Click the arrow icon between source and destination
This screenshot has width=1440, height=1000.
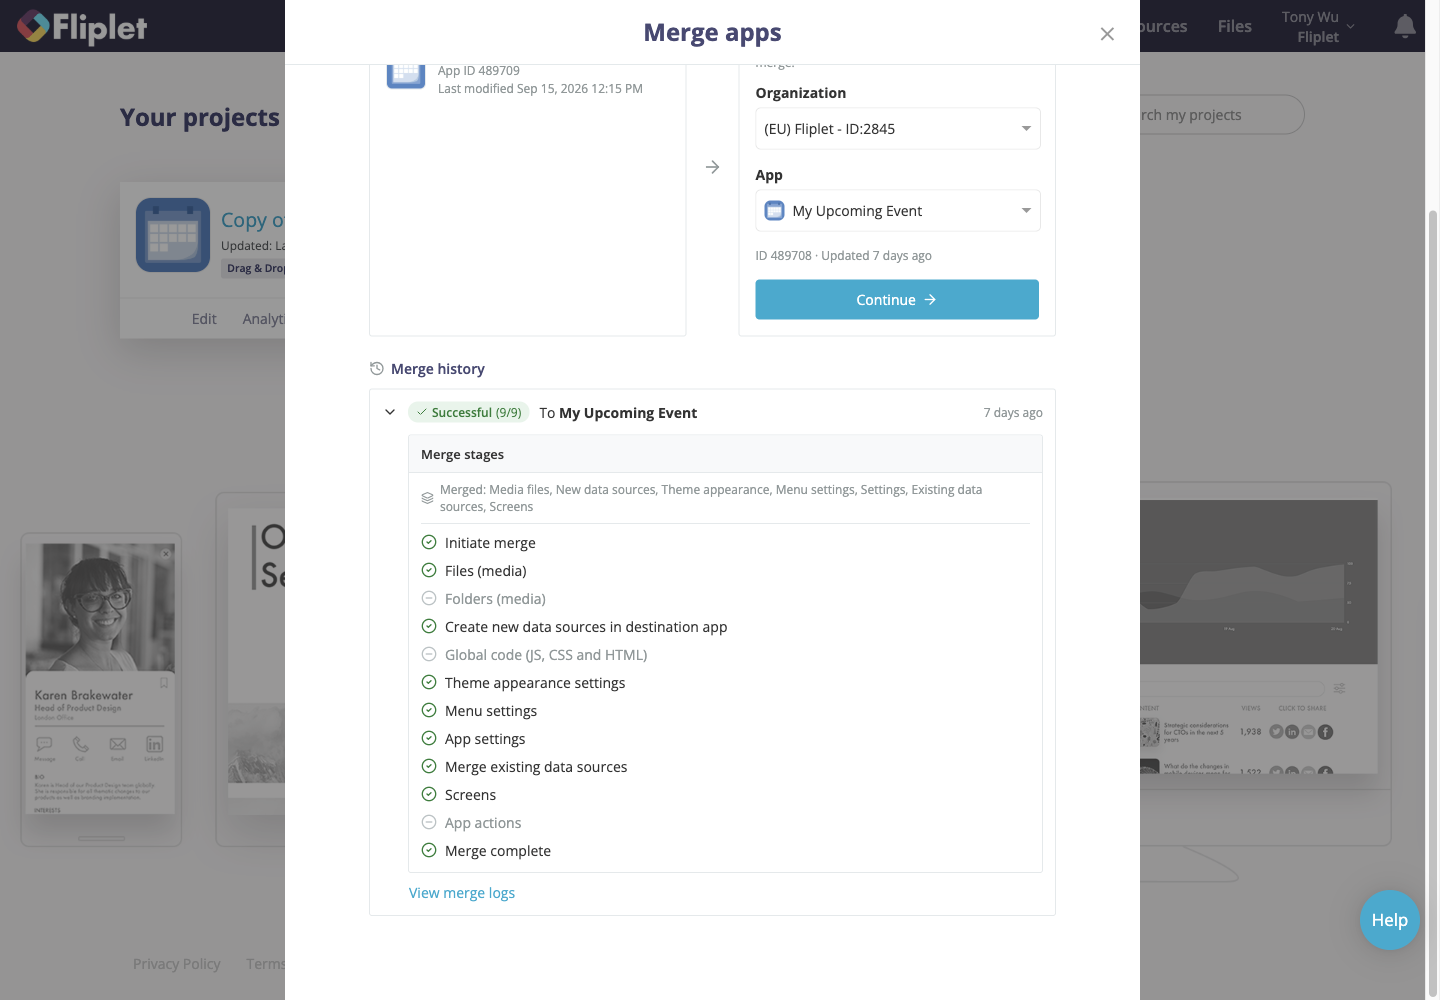(x=712, y=167)
